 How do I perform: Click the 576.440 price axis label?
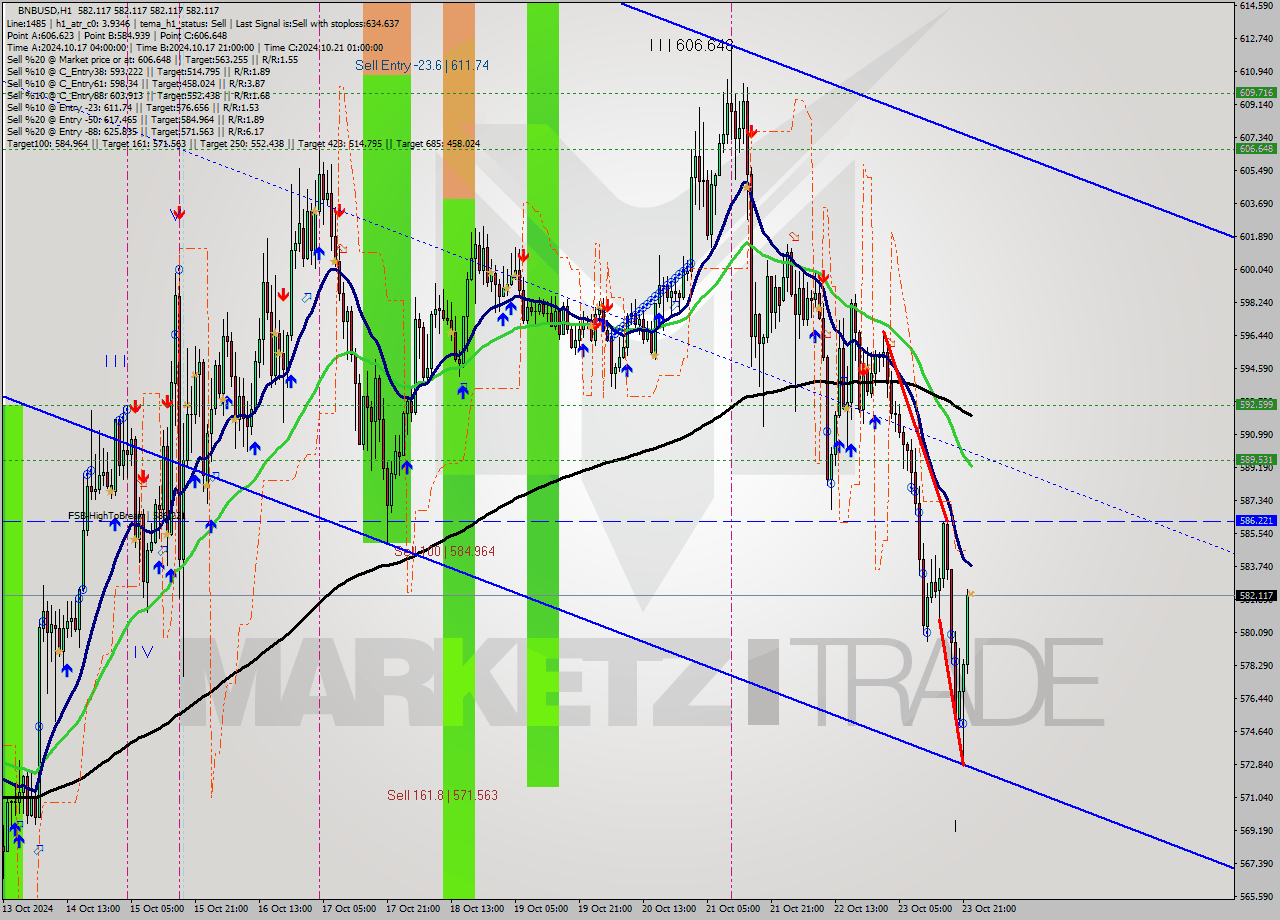(x=1256, y=698)
